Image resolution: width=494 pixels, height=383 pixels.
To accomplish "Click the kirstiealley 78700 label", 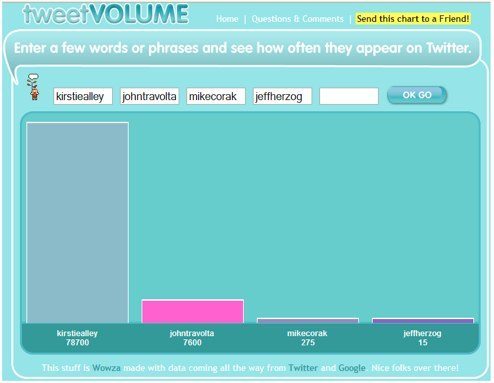I will [77, 338].
